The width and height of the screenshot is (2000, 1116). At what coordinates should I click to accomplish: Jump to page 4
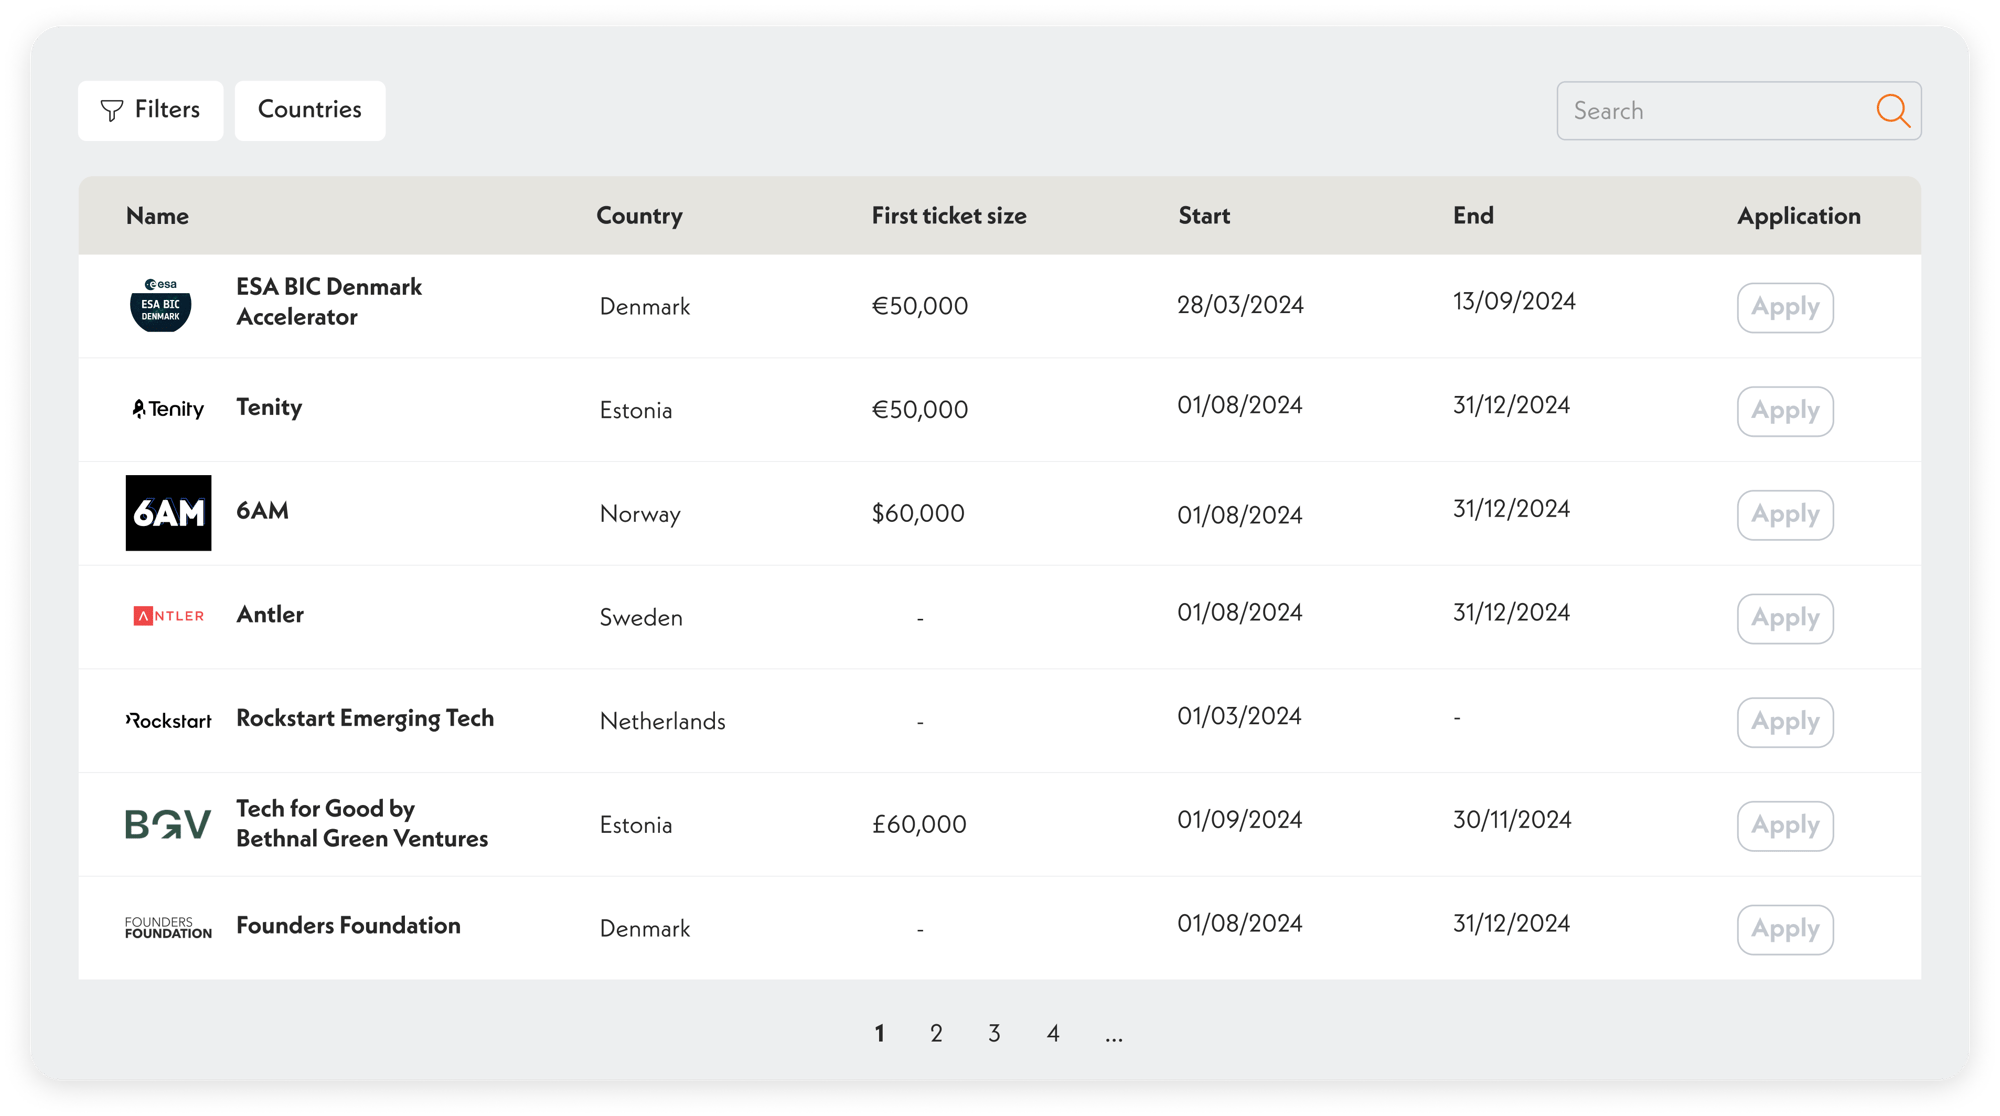[x=1053, y=1033]
